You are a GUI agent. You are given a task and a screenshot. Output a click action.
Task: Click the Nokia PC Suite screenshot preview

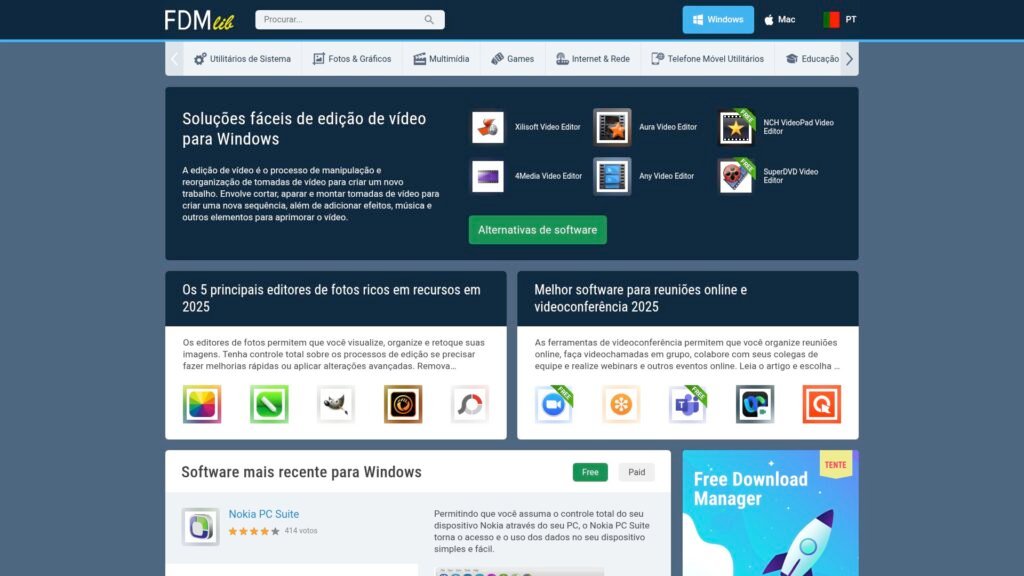520,571
